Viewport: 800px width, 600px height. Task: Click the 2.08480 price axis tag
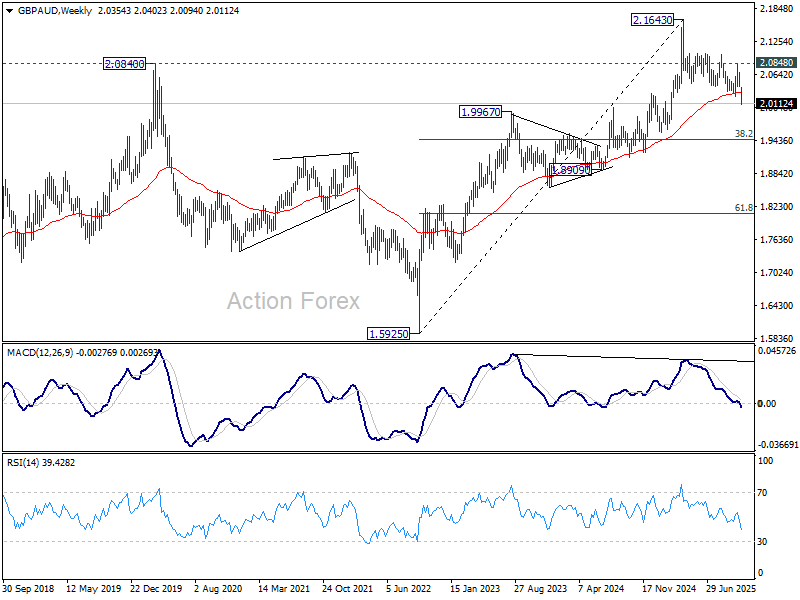776,63
